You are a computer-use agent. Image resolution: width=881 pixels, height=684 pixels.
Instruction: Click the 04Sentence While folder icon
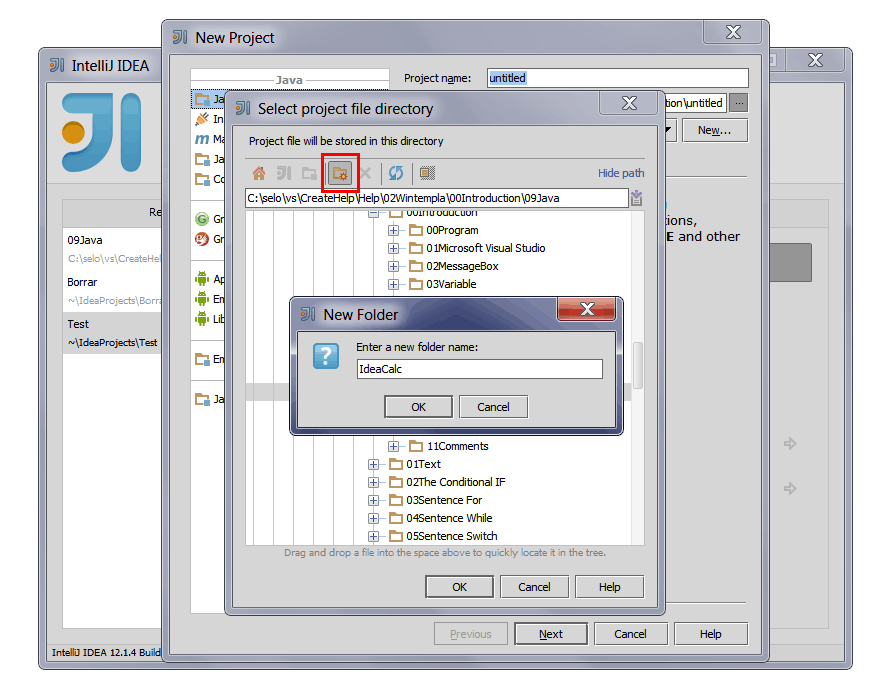click(x=396, y=518)
